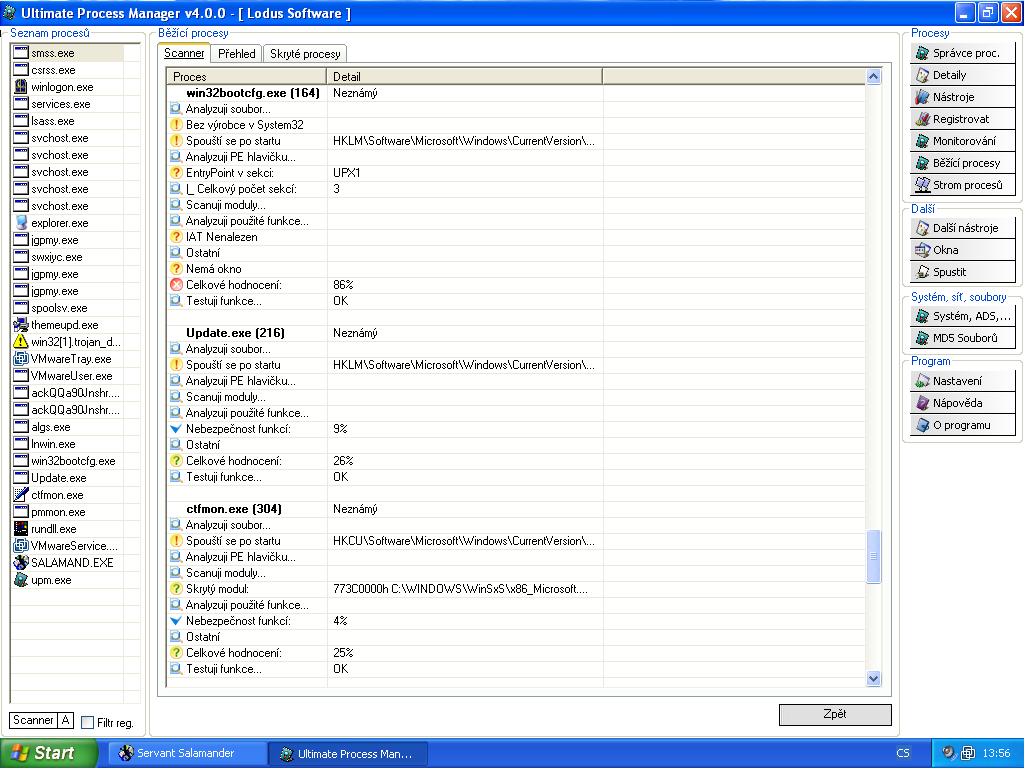The height and width of the screenshot is (768, 1024).
Task: Click the Scanner button at bottom left
Action: pyautogui.click(x=33, y=720)
